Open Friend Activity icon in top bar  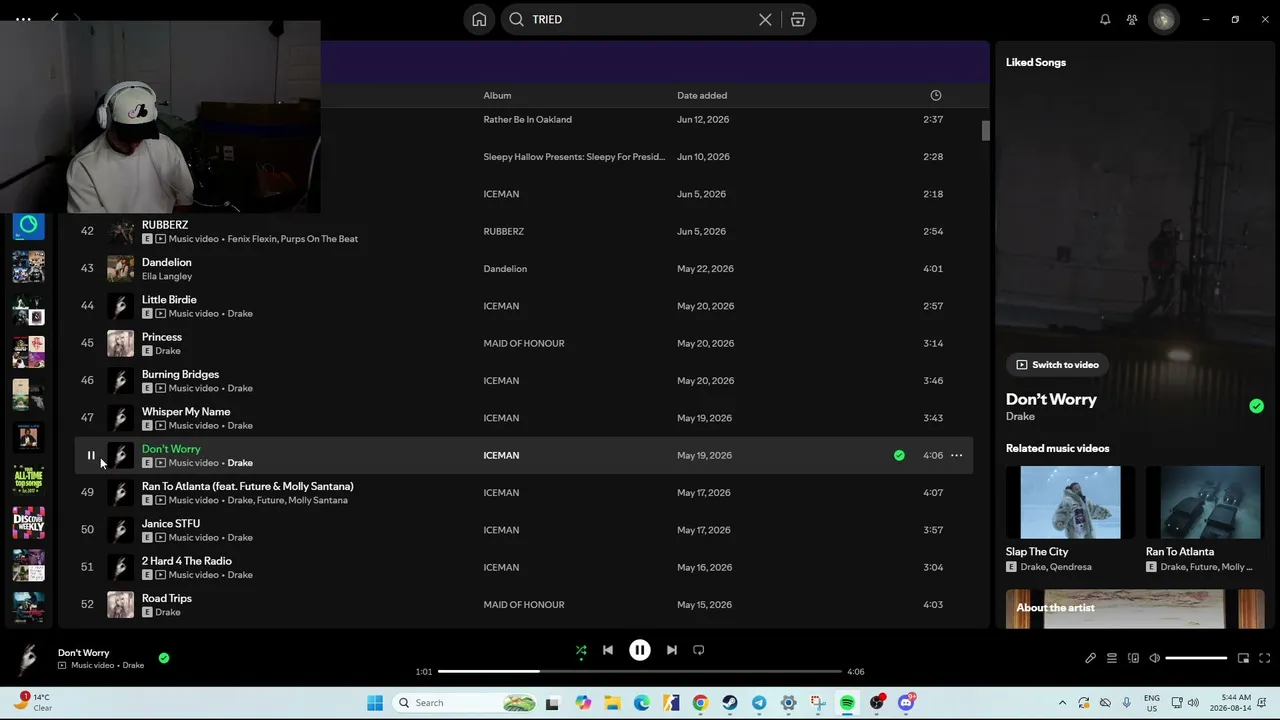pos(1132,19)
